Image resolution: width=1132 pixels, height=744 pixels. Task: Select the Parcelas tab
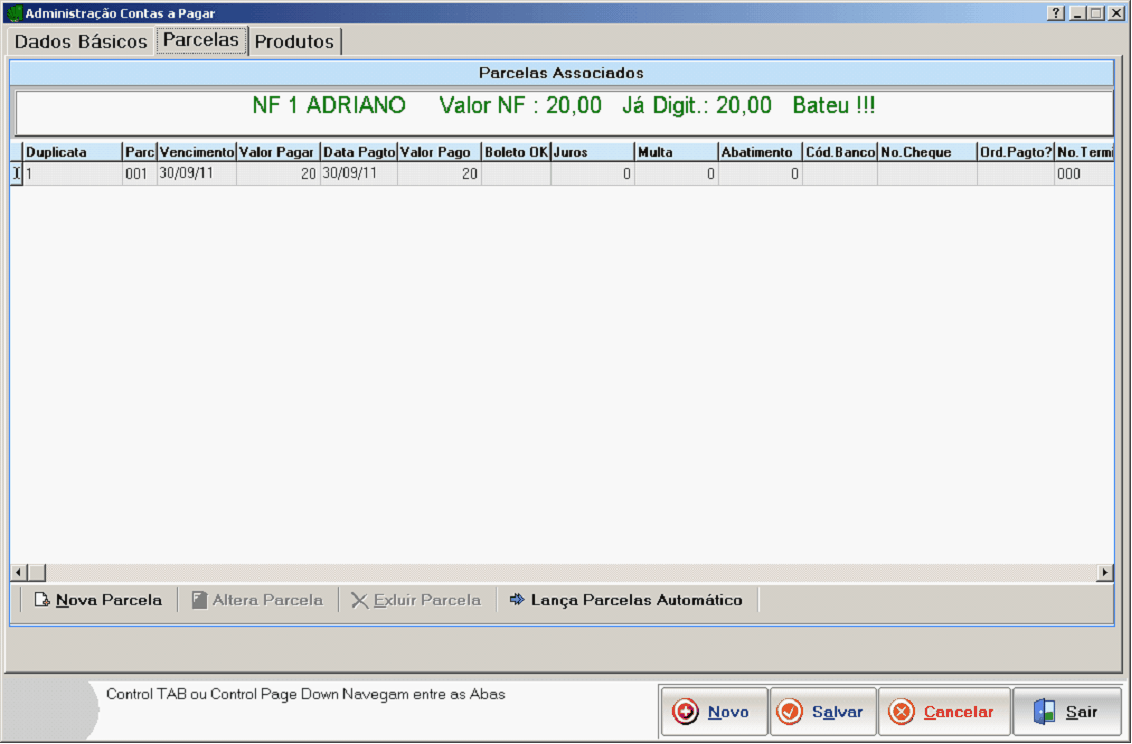[x=201, y=40]
